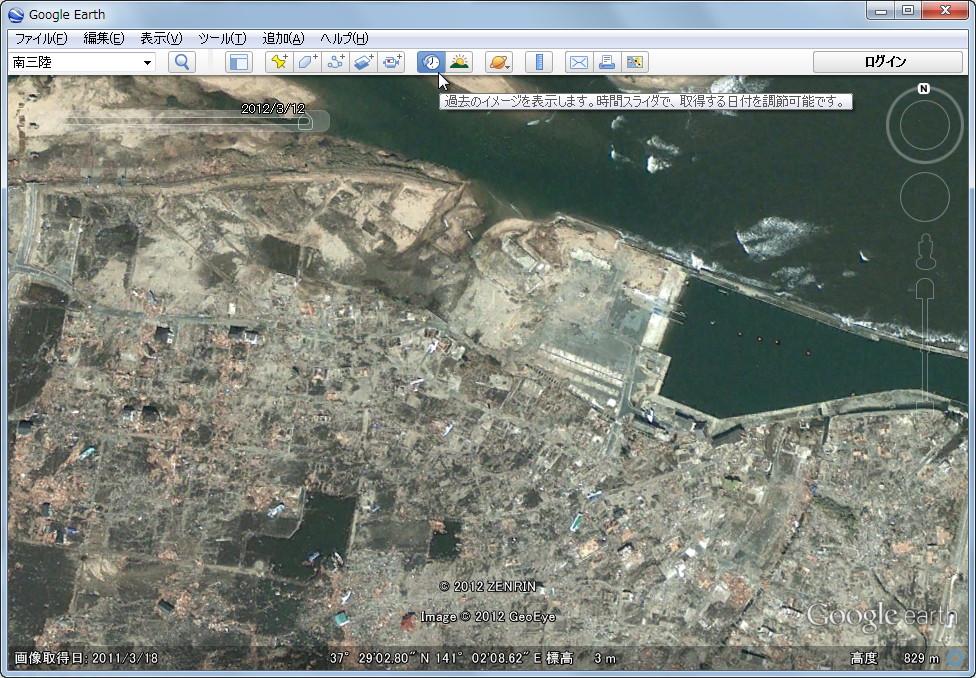
Task: Select the Street View pegman icon
Action: [x=926, y=252]
